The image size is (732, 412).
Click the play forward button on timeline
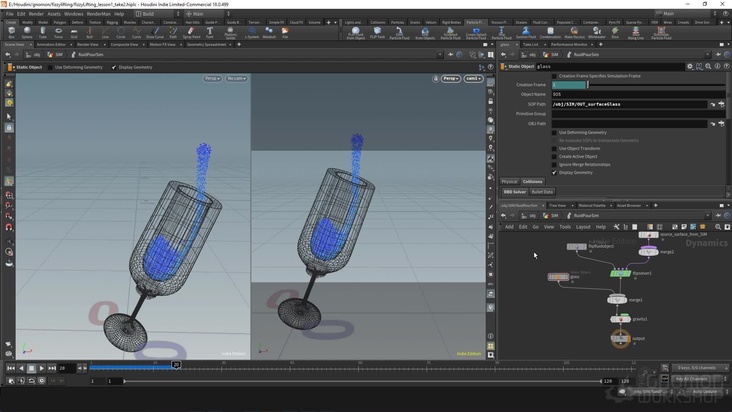click(42, 368)
